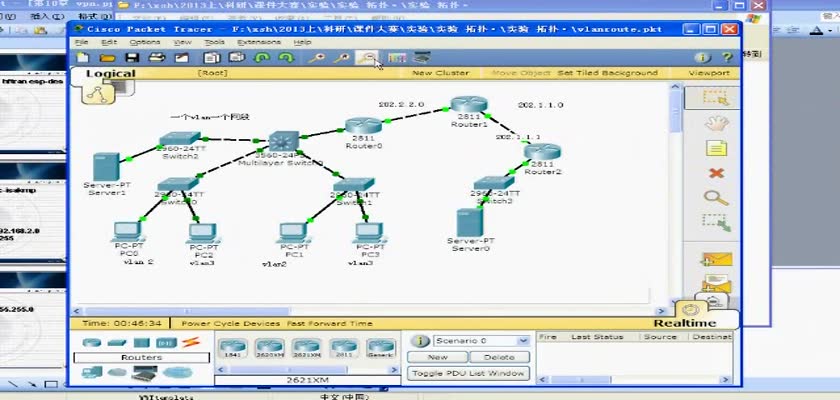The image size is (840, 400).
Task: Select the Custom Made Devices category icon
Action: (x=145, y=372)
